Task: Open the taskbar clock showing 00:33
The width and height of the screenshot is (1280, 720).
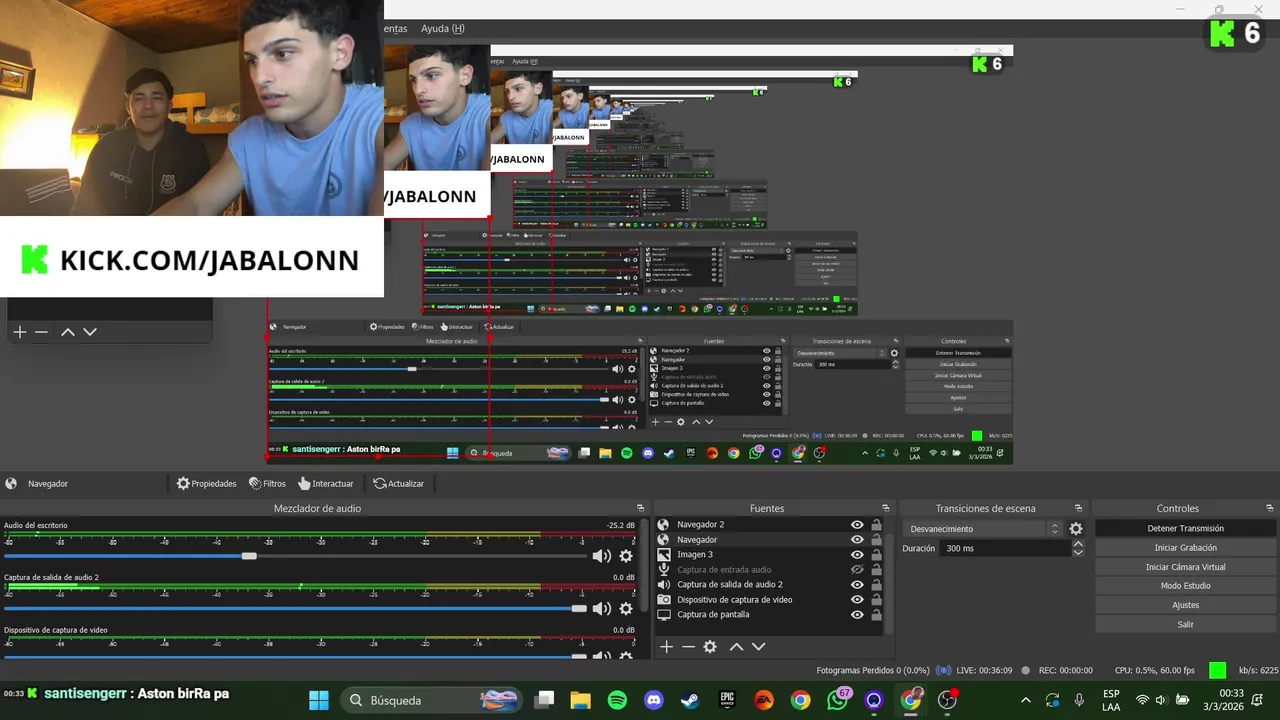Action: coord(1224,700)
